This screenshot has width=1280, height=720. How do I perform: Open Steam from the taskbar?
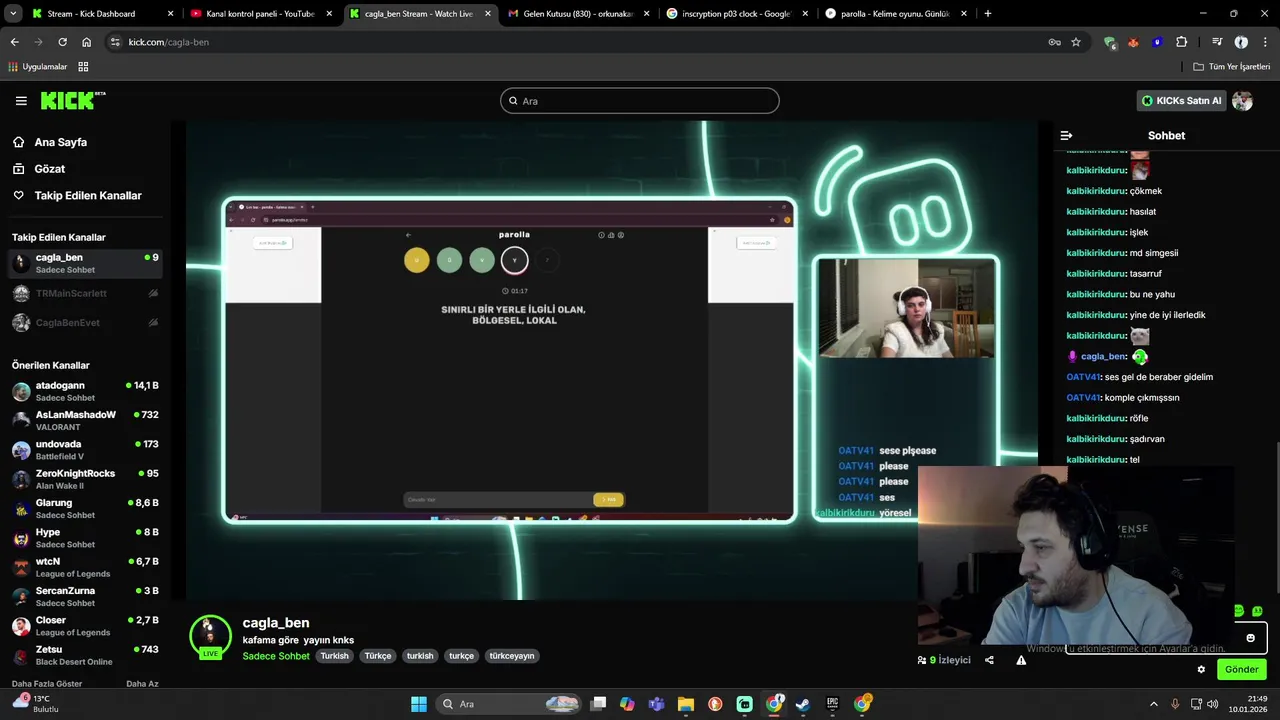pos(802,704)
